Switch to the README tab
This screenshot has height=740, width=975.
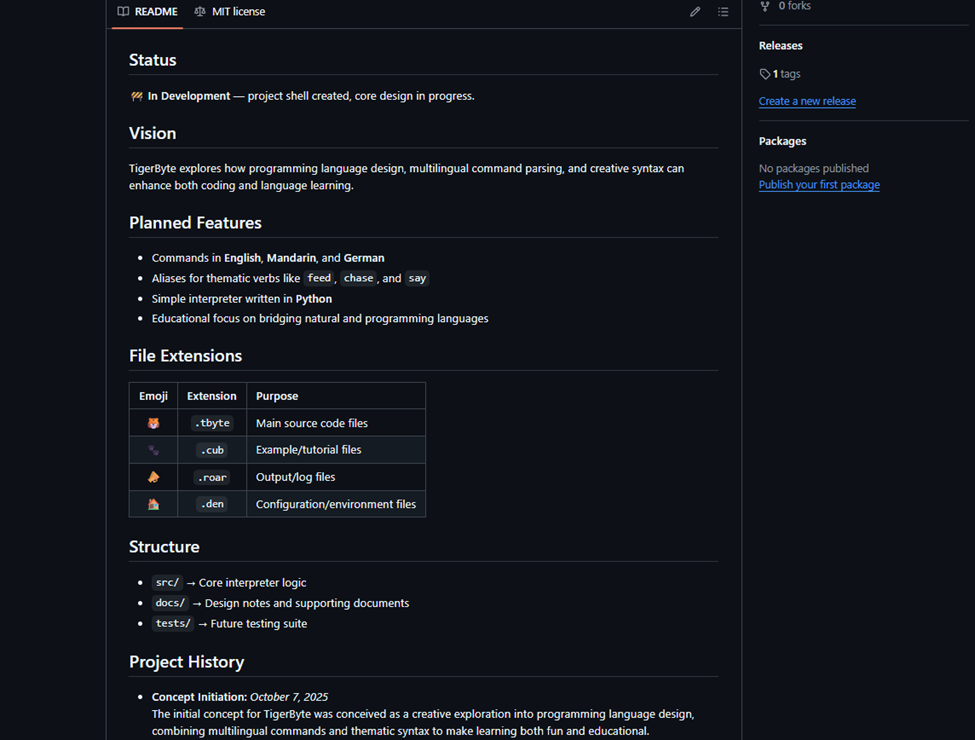click(x=147, y=12)
